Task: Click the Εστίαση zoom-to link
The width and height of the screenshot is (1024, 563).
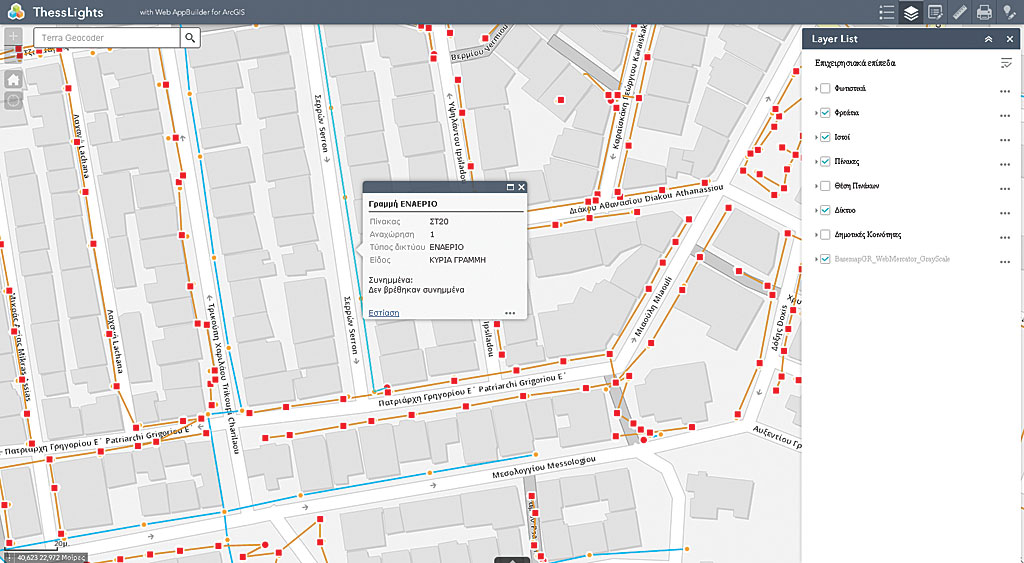Action: pyautogui.click(x=384, y=312)
